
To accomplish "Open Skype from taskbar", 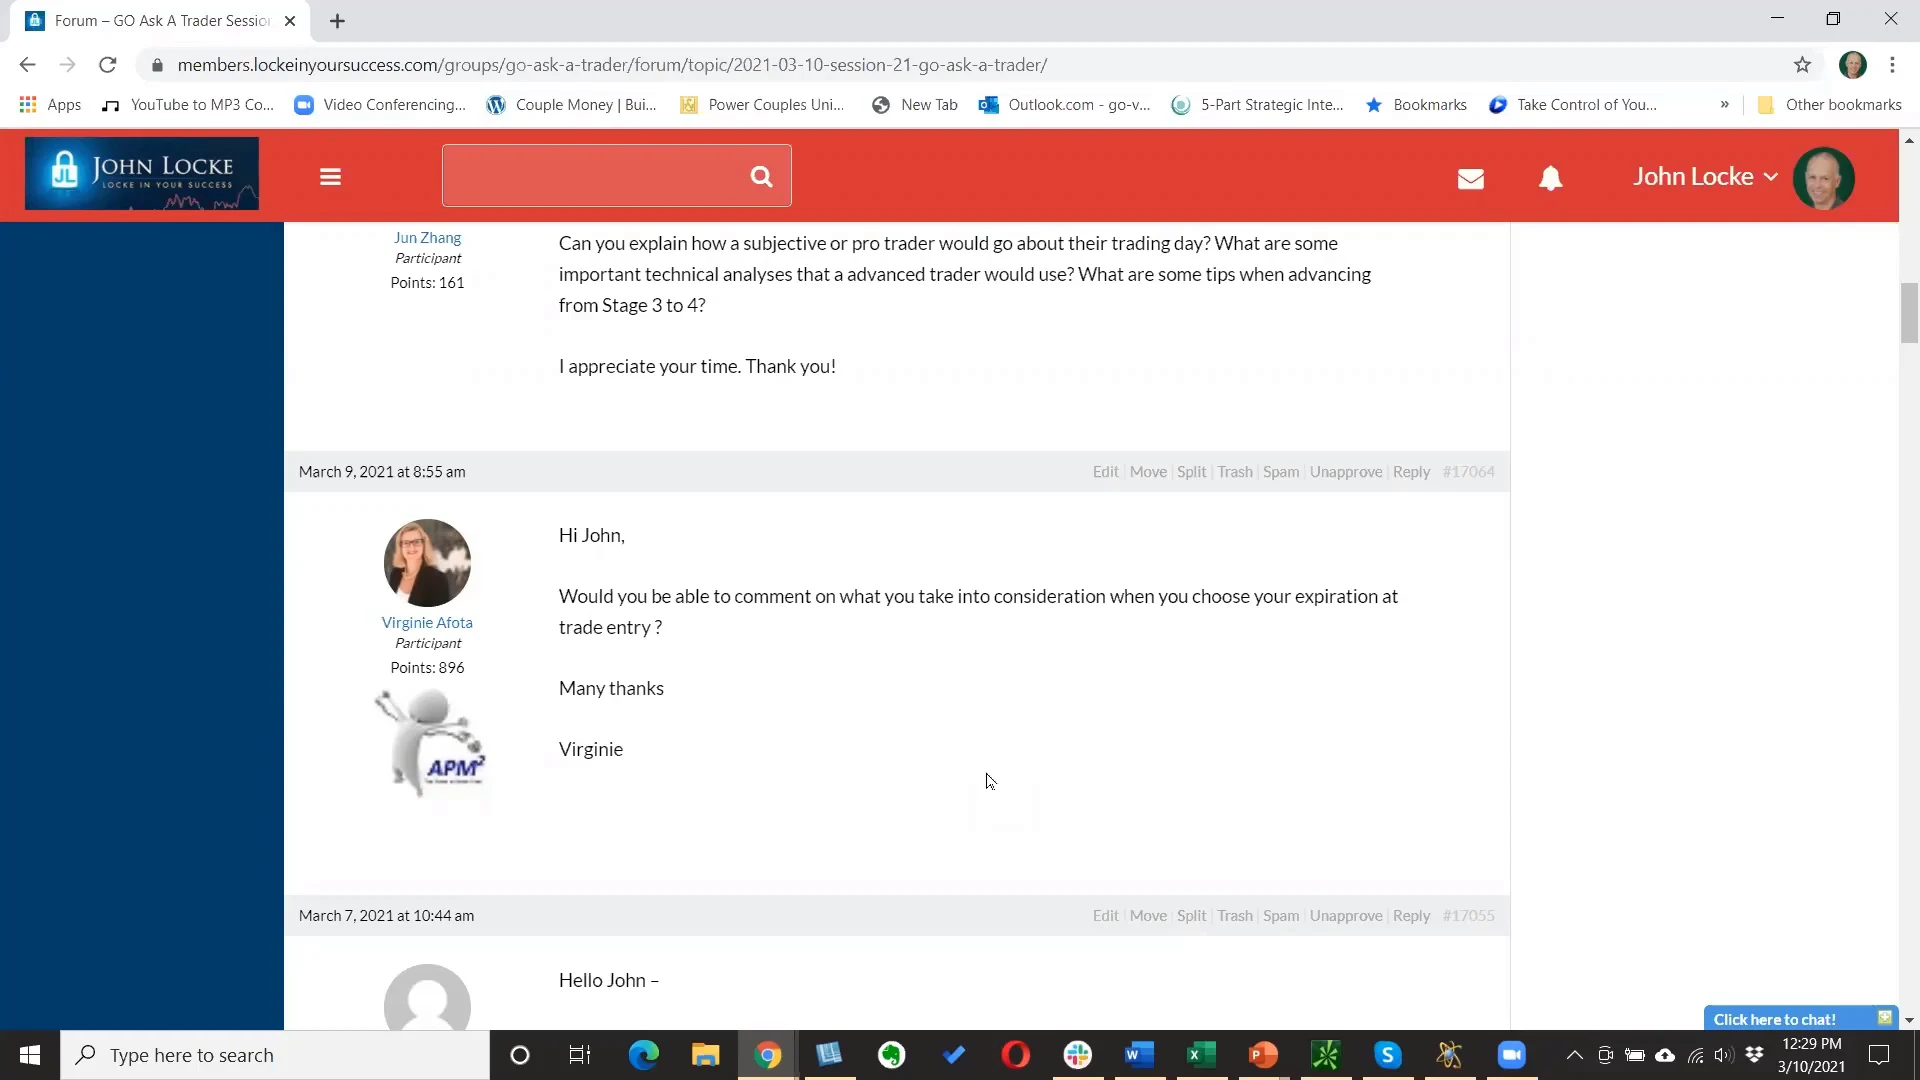I will pos(1387,1055).
